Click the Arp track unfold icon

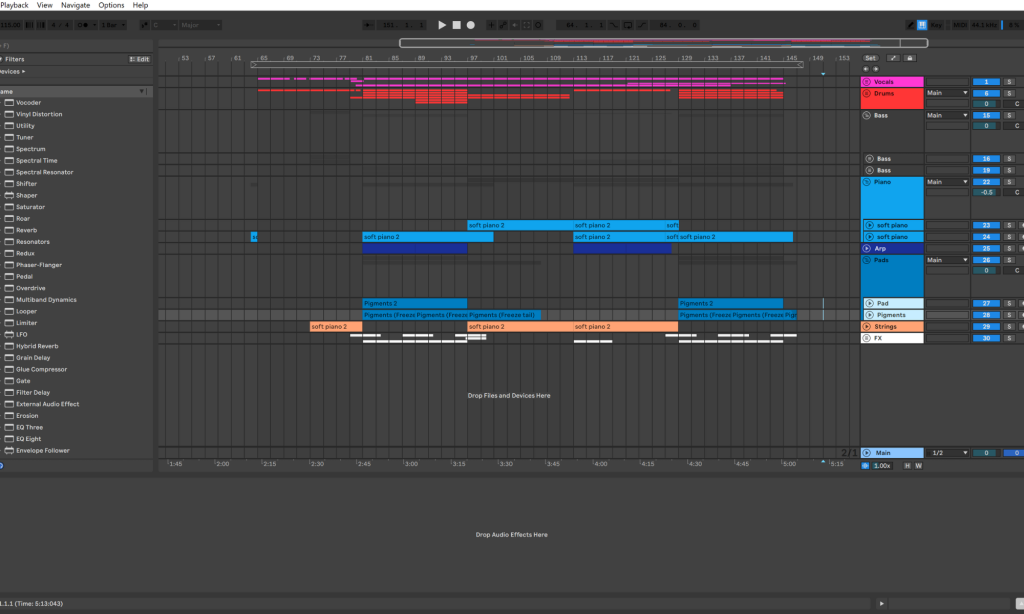point(867,248)
